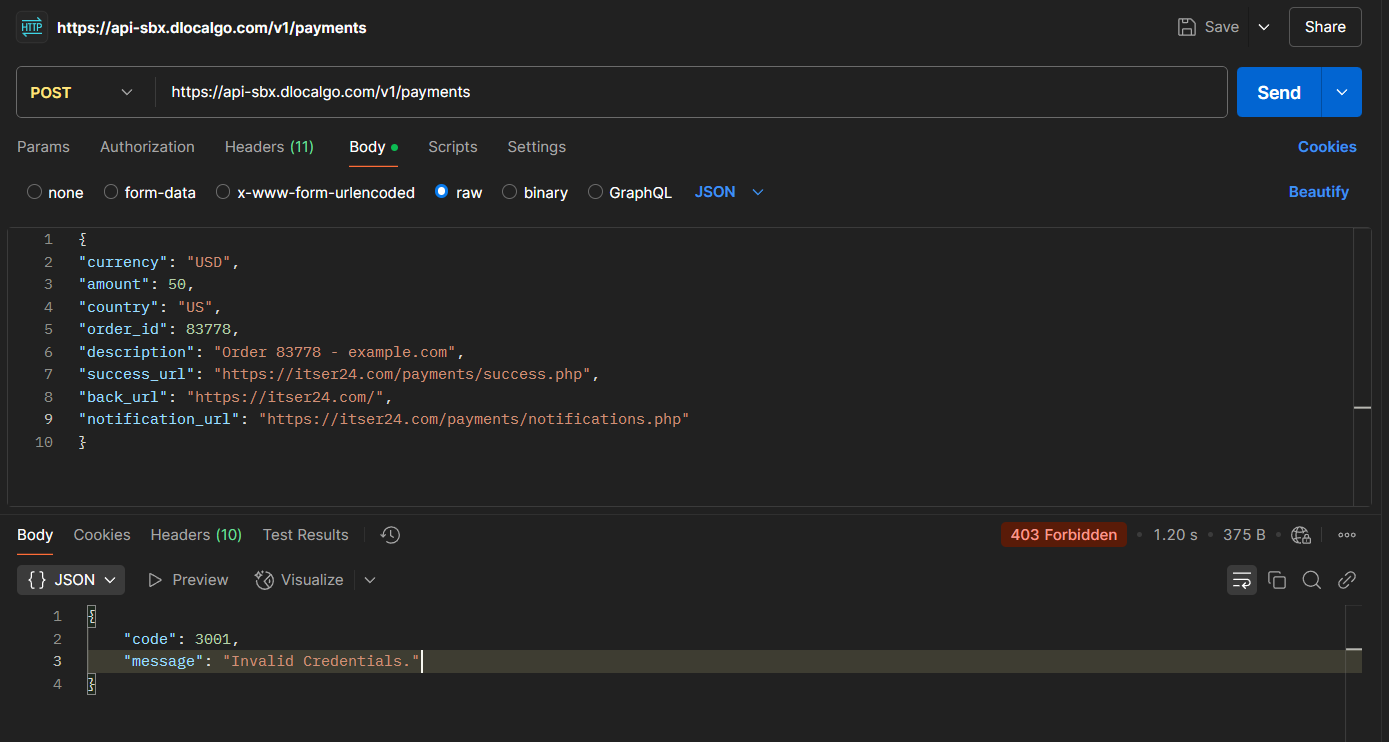Viewport: 1389px width, 742px height.
Task: Select x-www-form-urlencoded body type
Action: 223,192
